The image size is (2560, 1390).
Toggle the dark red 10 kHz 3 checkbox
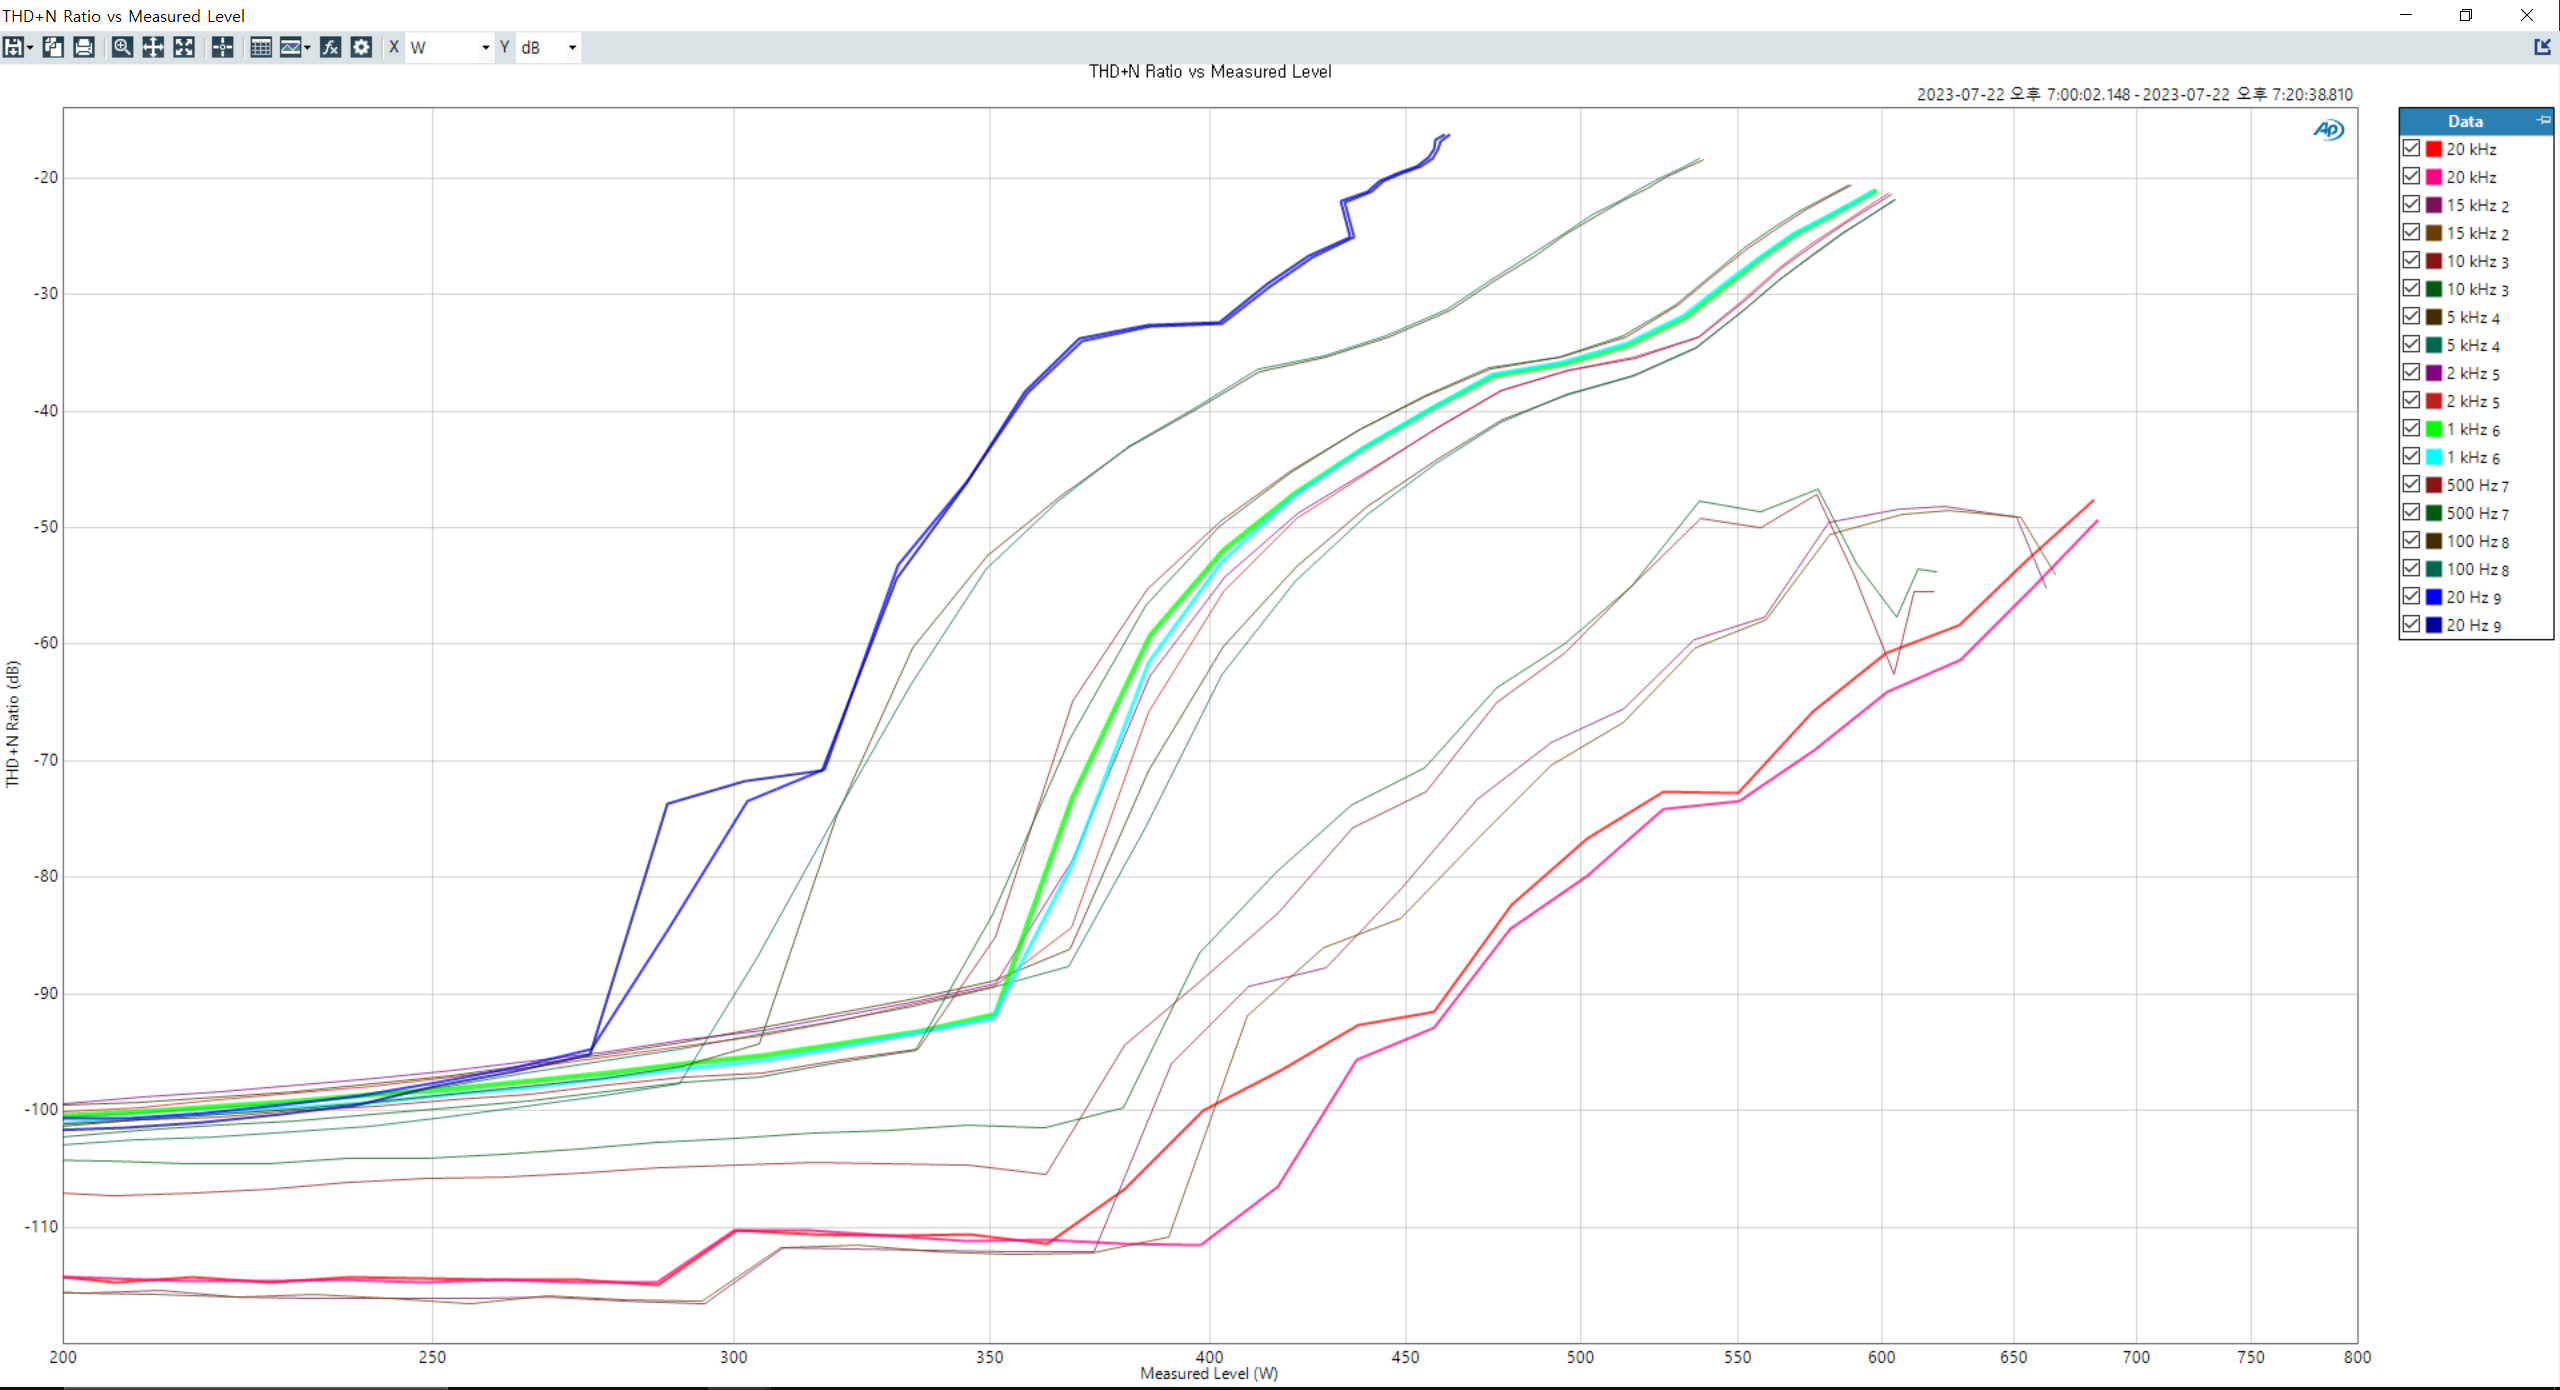(x=2412, y=260)
